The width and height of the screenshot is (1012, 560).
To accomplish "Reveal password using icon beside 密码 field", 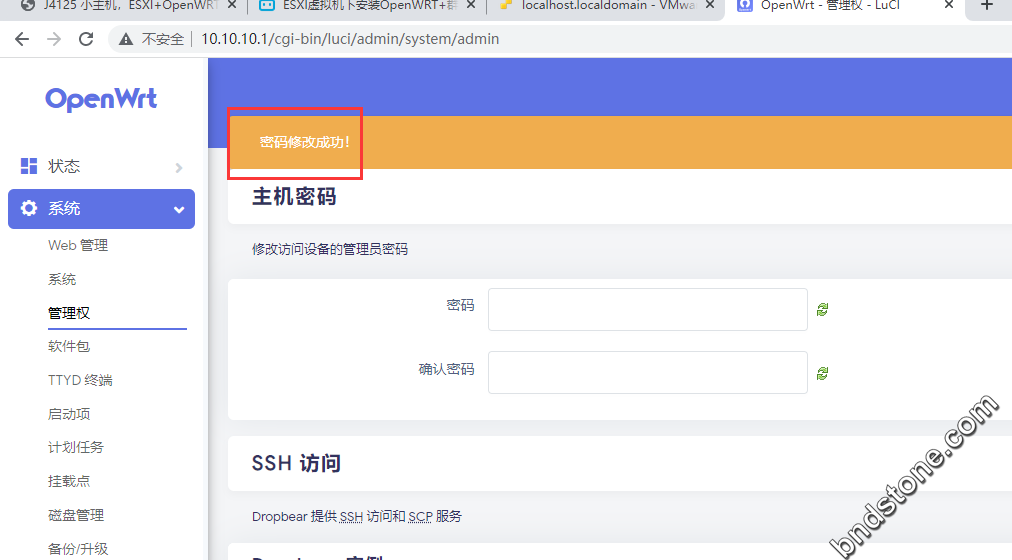I will pyautogui.click(x=822, y=310).
